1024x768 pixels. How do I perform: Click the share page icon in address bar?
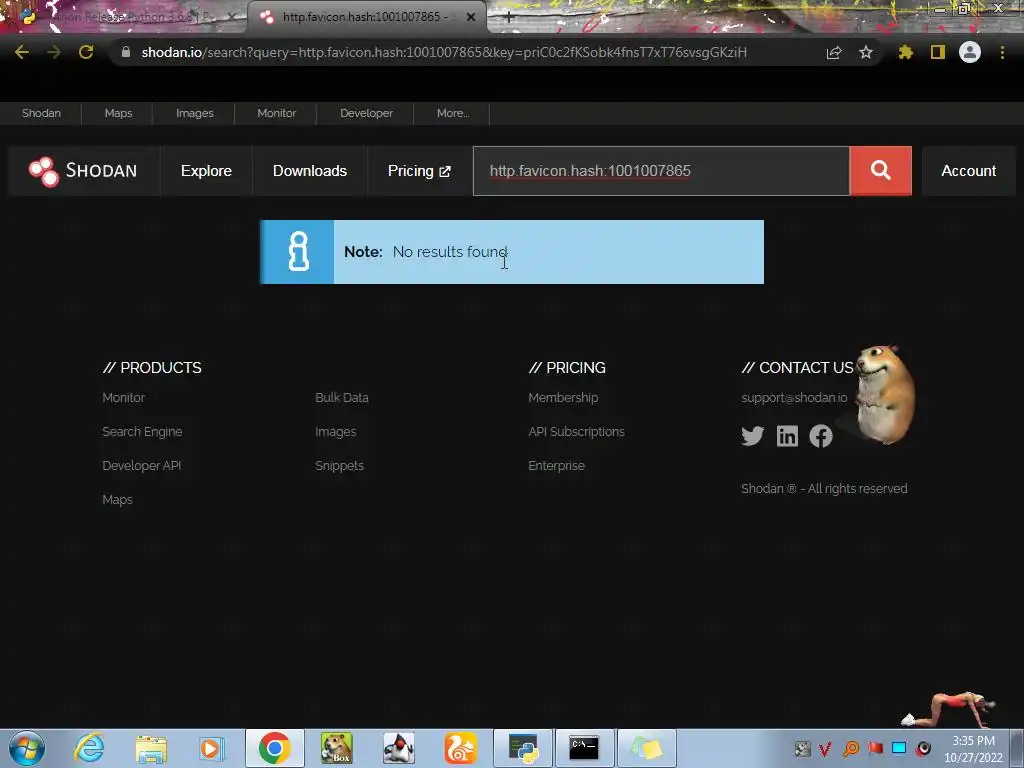(834, 53)
